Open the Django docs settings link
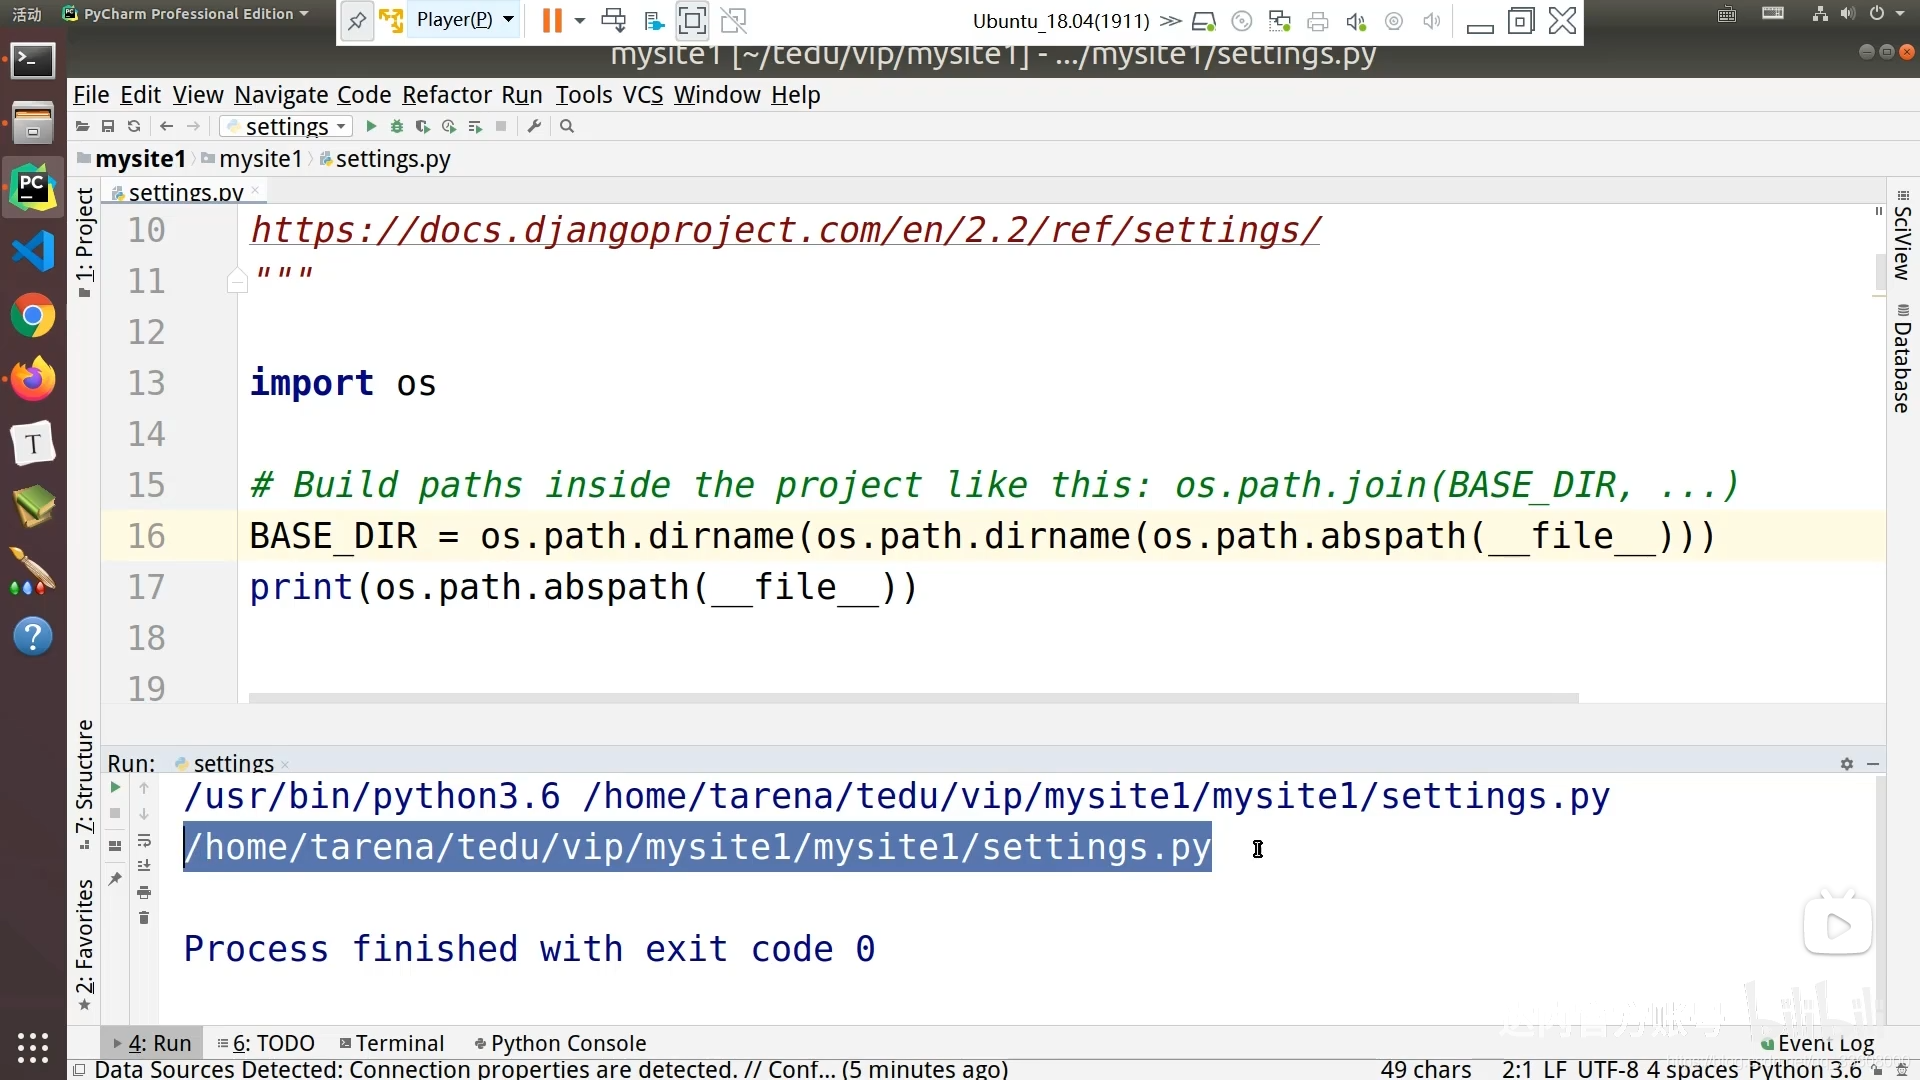This screenshot has height=1080, width=1920. point(785,230)
